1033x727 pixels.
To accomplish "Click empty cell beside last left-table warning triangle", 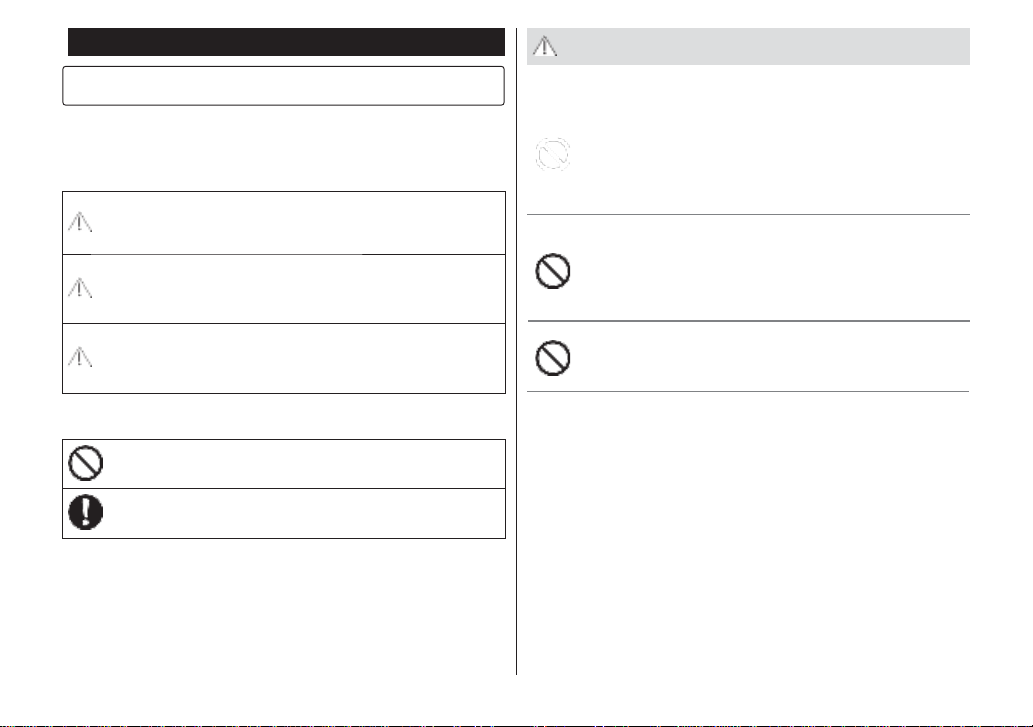I will pos(300,358).
